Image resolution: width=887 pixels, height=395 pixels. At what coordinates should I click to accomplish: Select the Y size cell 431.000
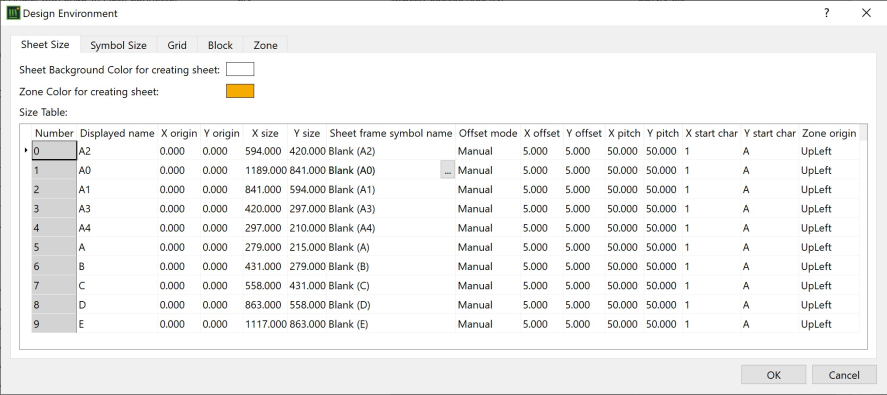(307, 286)
